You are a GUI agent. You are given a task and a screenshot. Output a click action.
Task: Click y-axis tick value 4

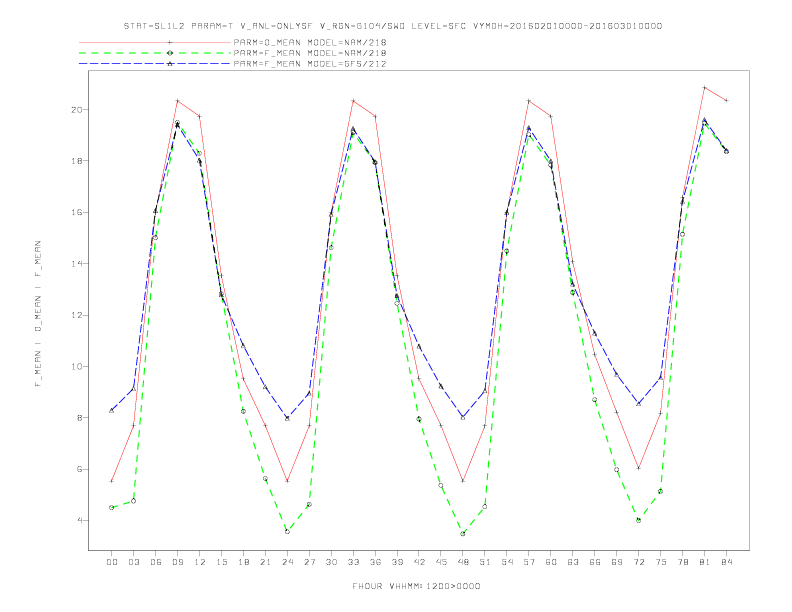coord(80,521)
